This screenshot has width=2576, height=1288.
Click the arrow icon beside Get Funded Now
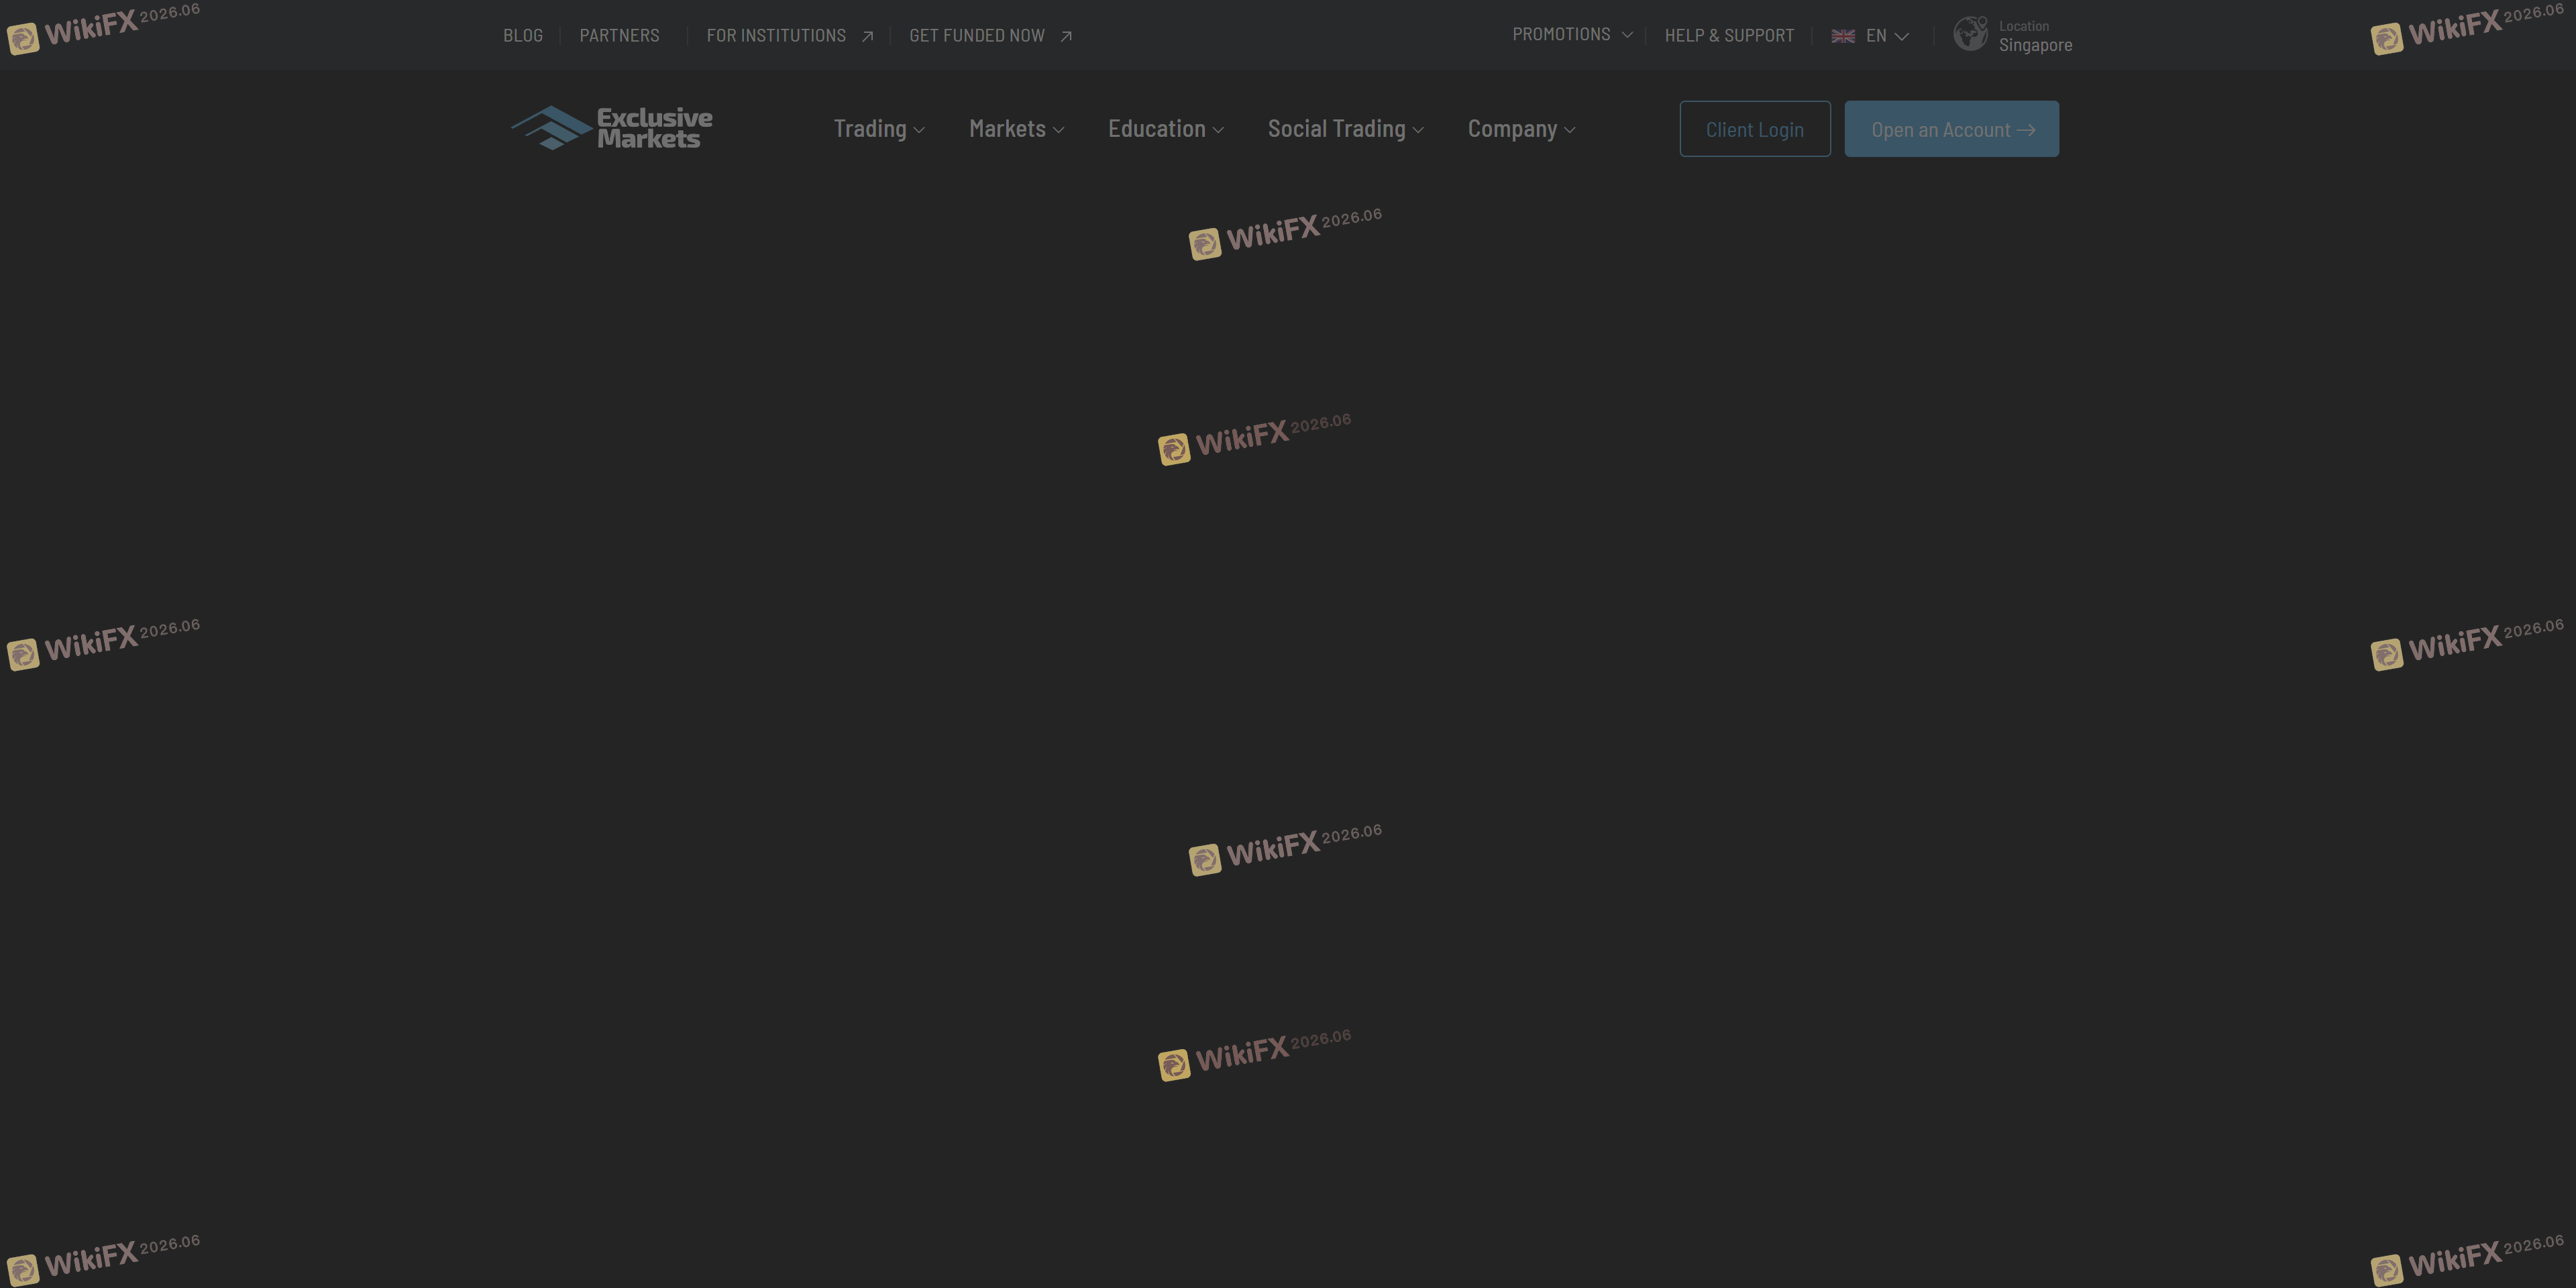[1066, 36]
